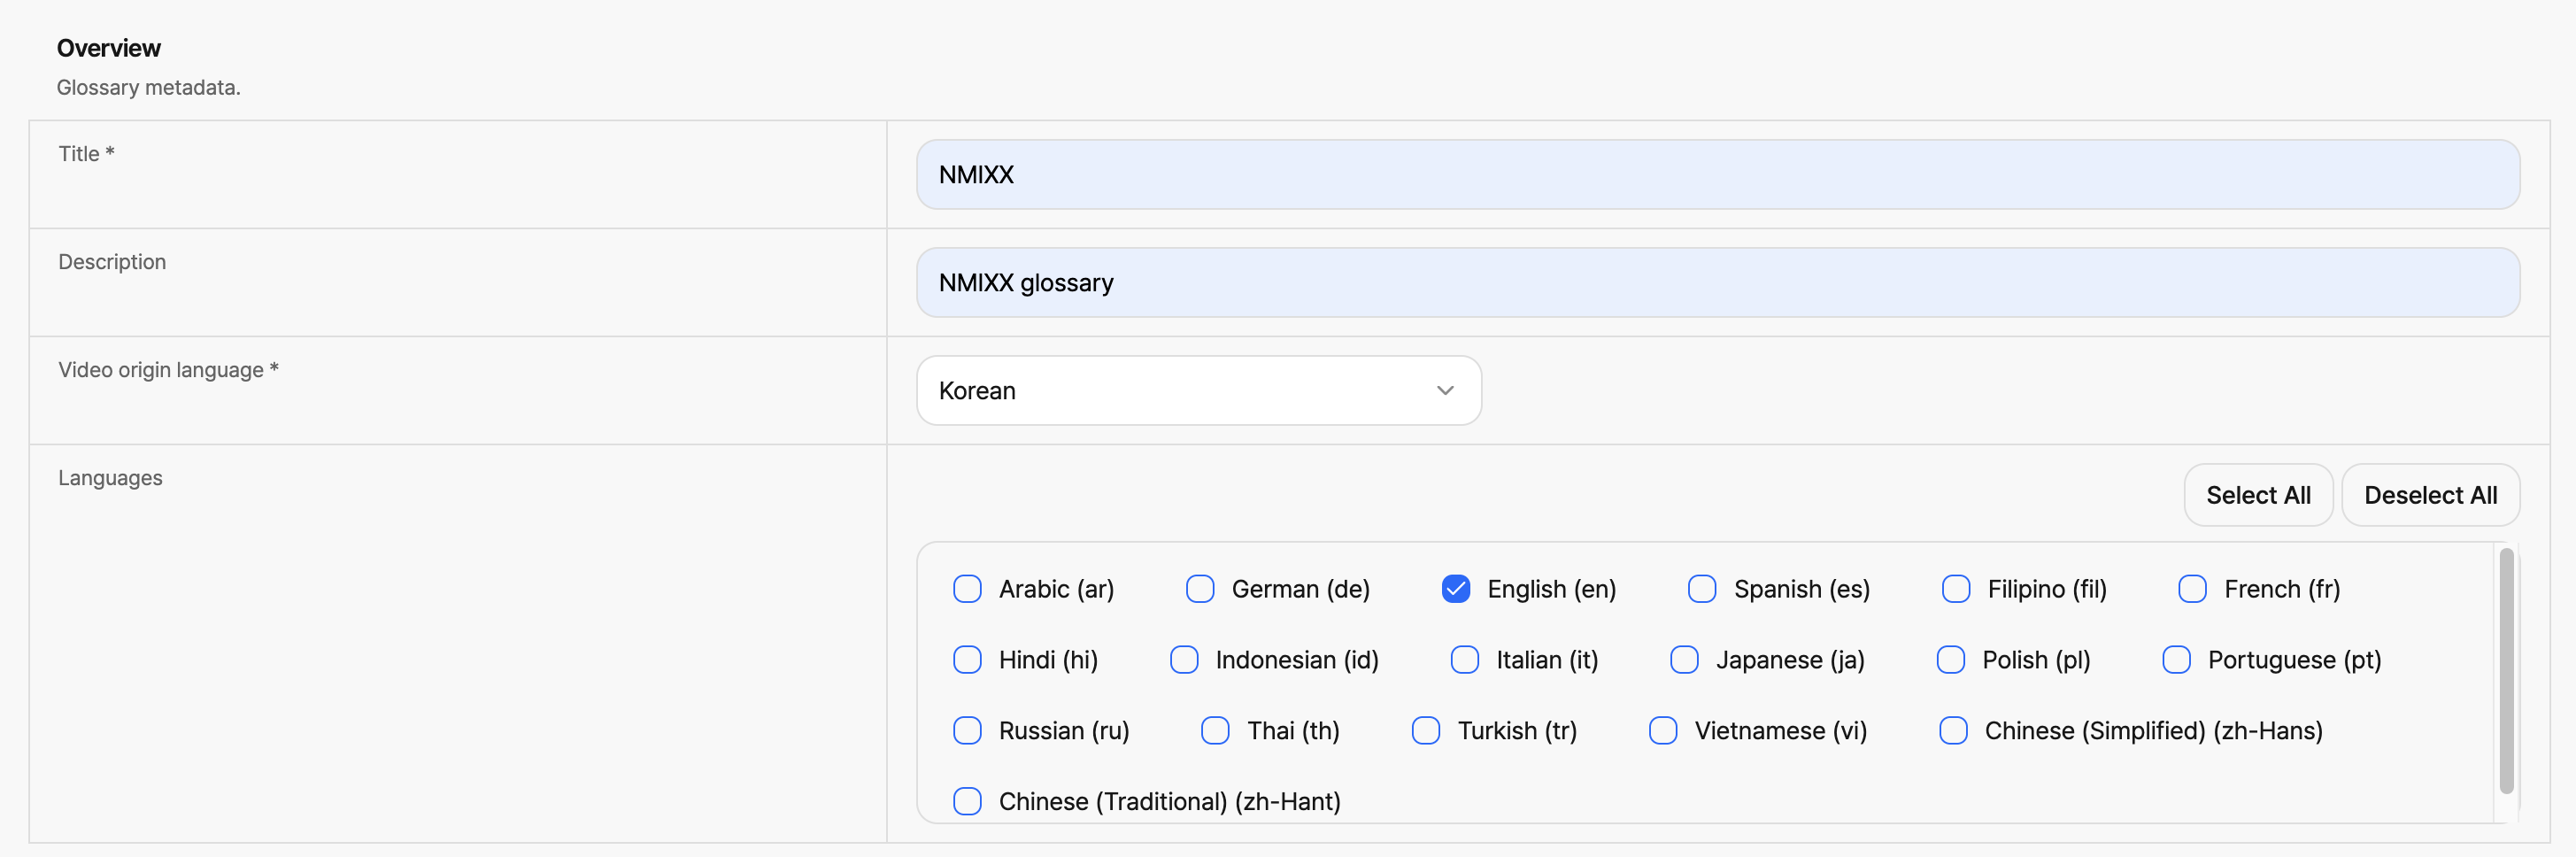Tick the Spanish (es) checkbox
The width and height of the screenshot is (2576, 857).
tap(1701, 589)
